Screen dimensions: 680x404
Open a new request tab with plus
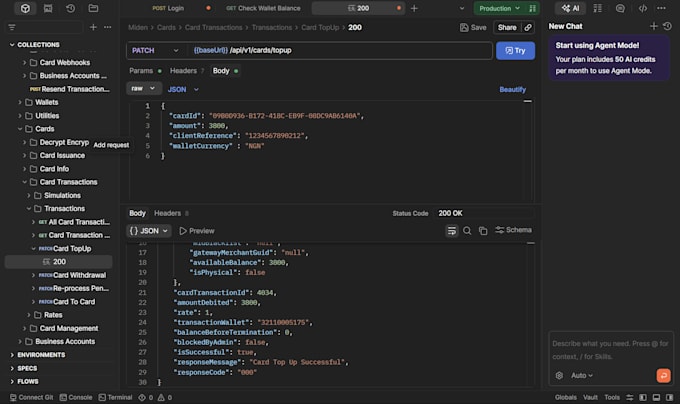coord(414,8)
